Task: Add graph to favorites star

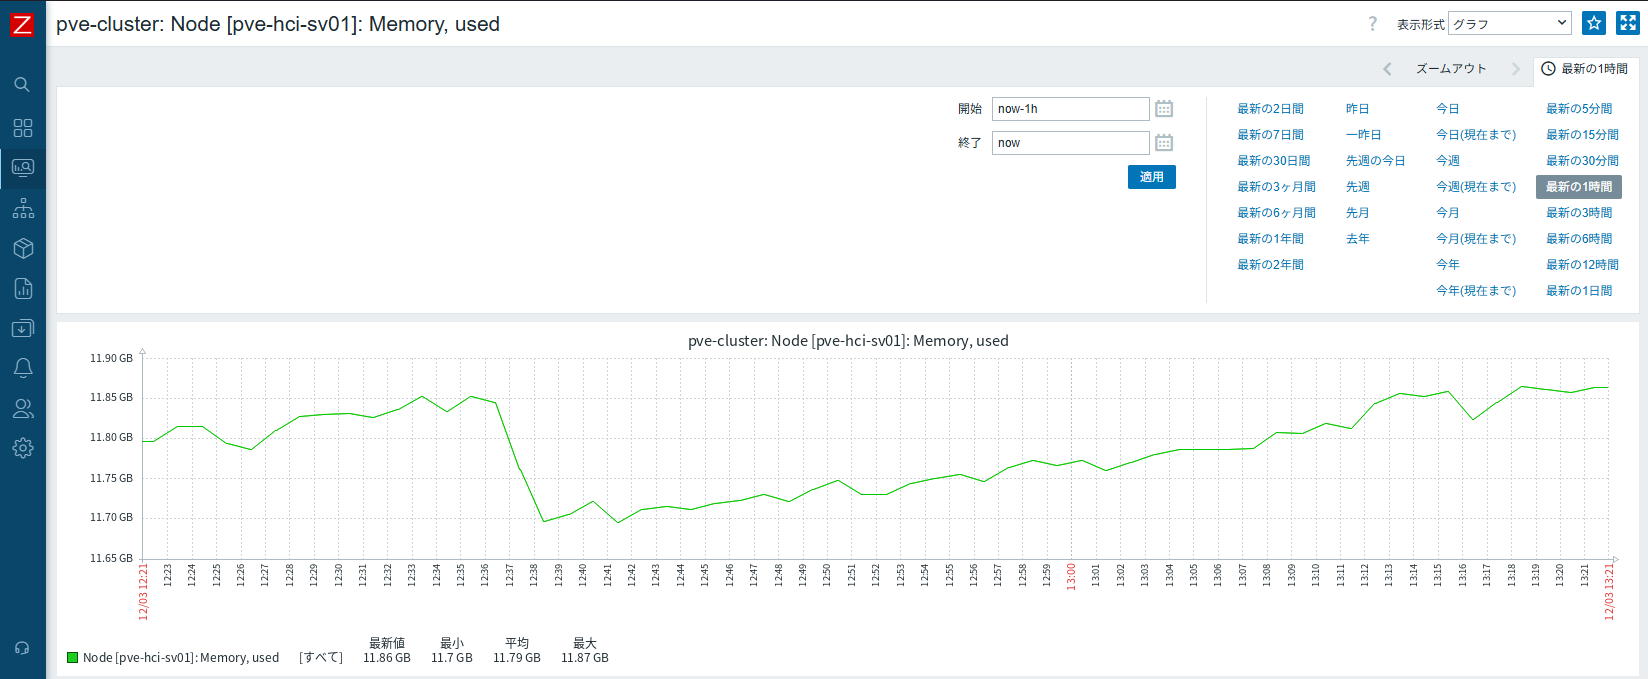Action: point(1594,23)
